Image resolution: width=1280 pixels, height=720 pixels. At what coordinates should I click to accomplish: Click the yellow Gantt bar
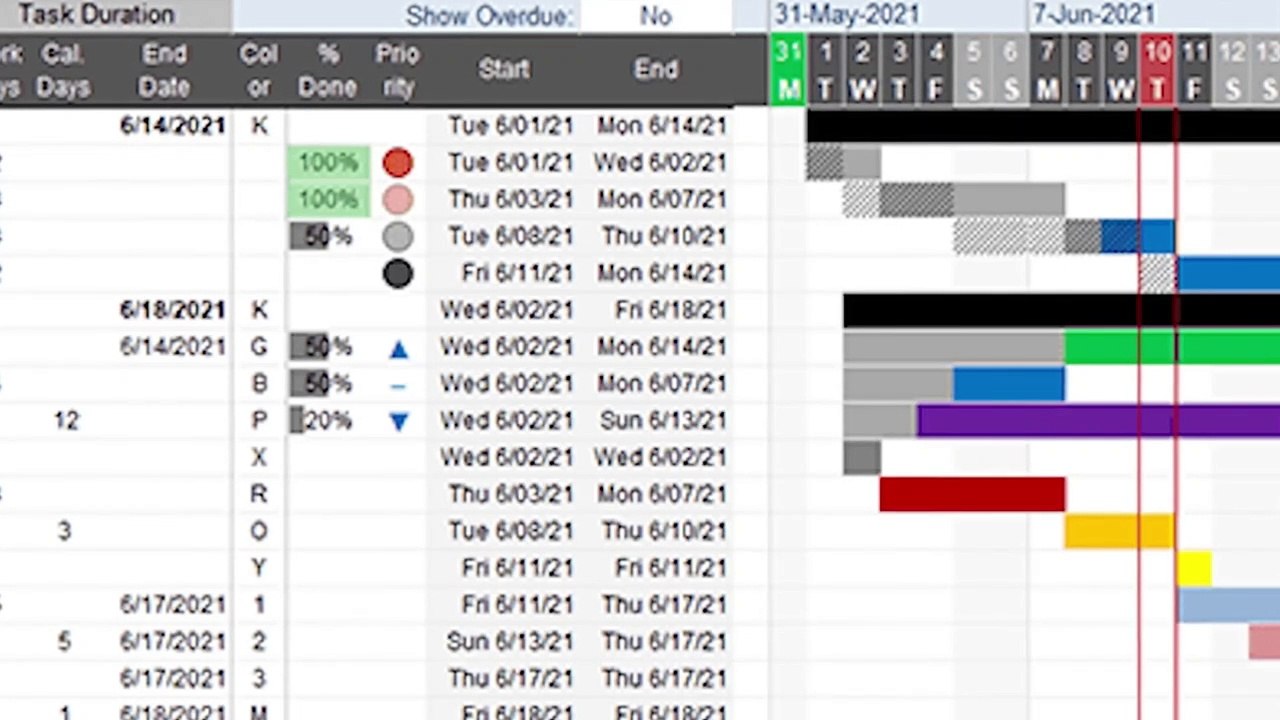pyautogui.click(x=1194, y=568)
